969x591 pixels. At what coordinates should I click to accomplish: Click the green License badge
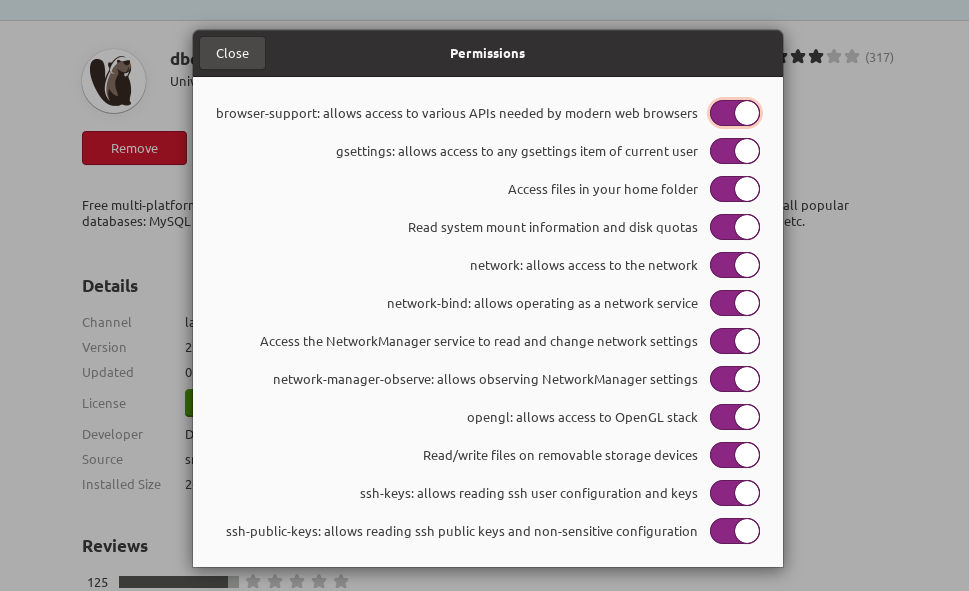[189, 403]
